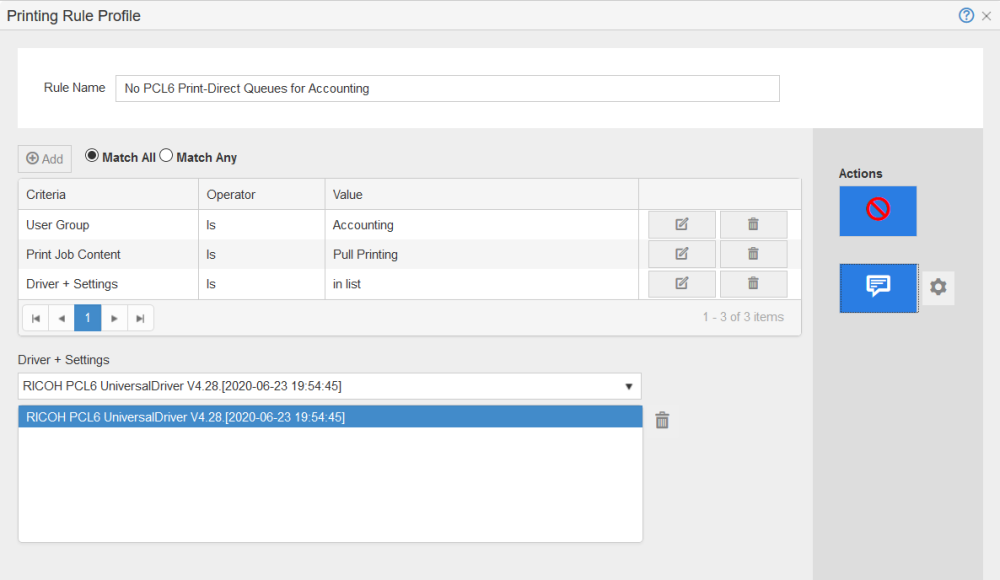This screenshot has width=1000, height=580.
Task: Edit the User Group criteria row
Action: pos(681,225)
